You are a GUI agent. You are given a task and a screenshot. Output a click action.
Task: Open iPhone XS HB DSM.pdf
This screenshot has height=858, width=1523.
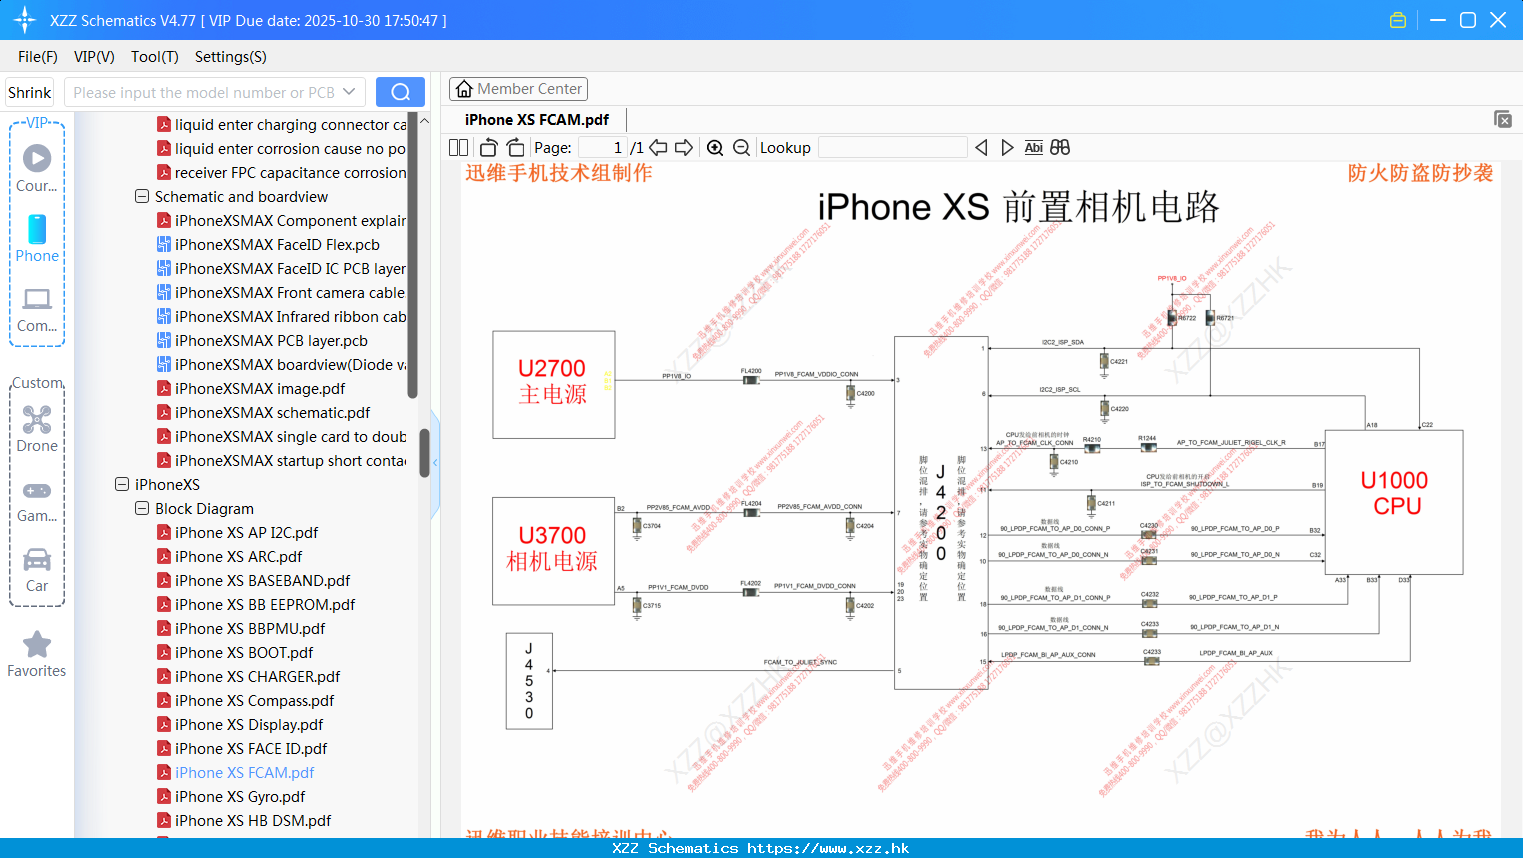pos(253,820)
